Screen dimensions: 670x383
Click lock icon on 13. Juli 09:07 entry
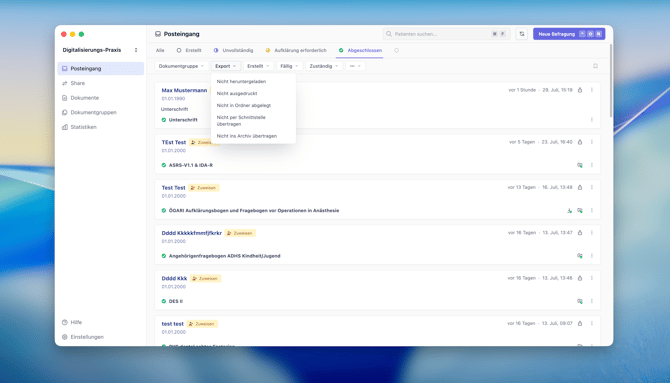point(580,323)
